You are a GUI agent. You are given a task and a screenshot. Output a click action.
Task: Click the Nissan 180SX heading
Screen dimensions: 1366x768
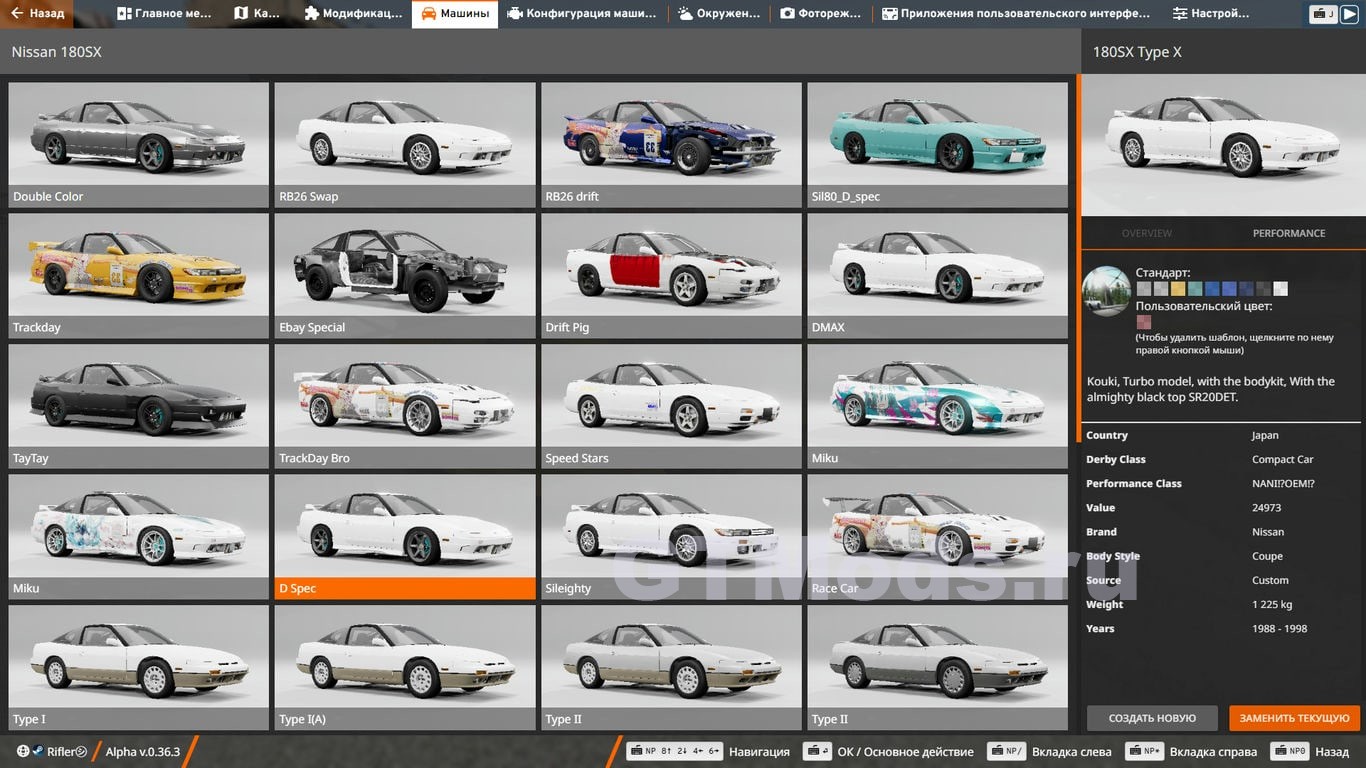[56, 52]
